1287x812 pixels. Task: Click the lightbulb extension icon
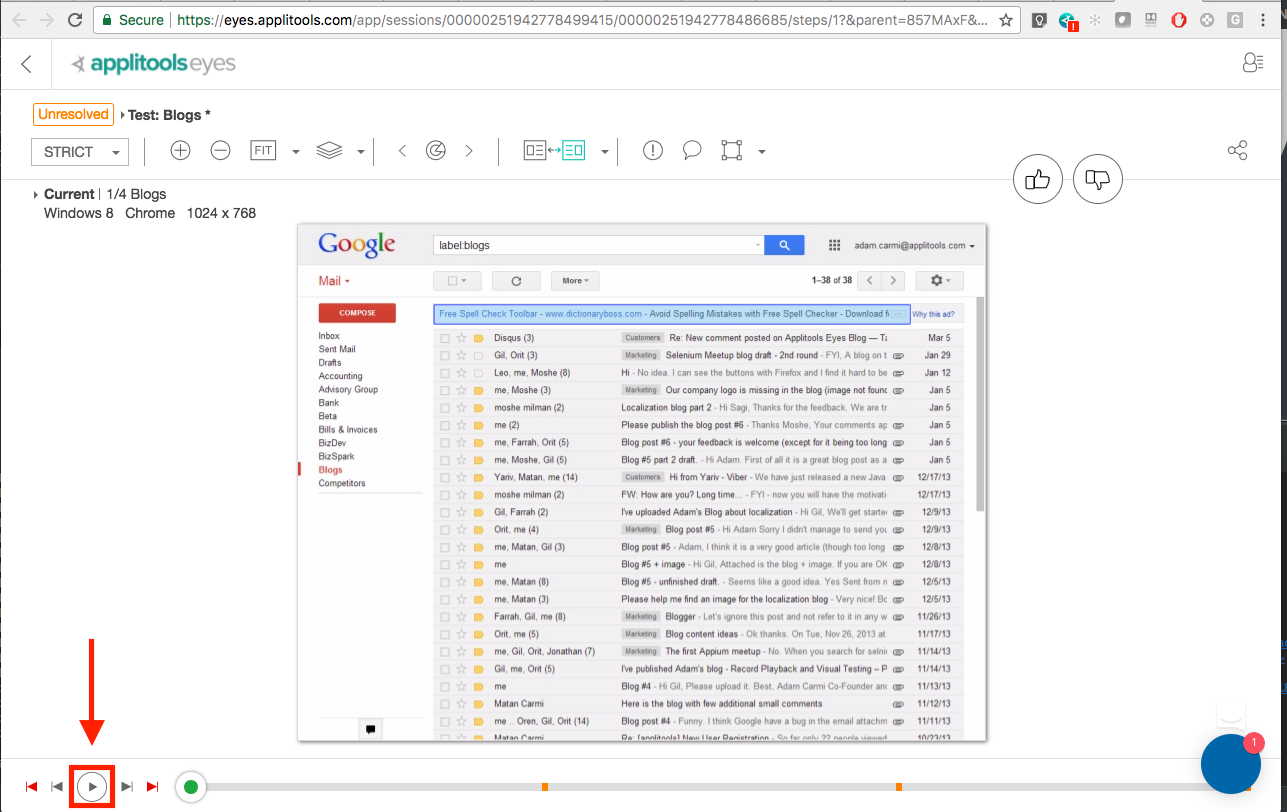pyautogui.click(x=1040, y=20)
